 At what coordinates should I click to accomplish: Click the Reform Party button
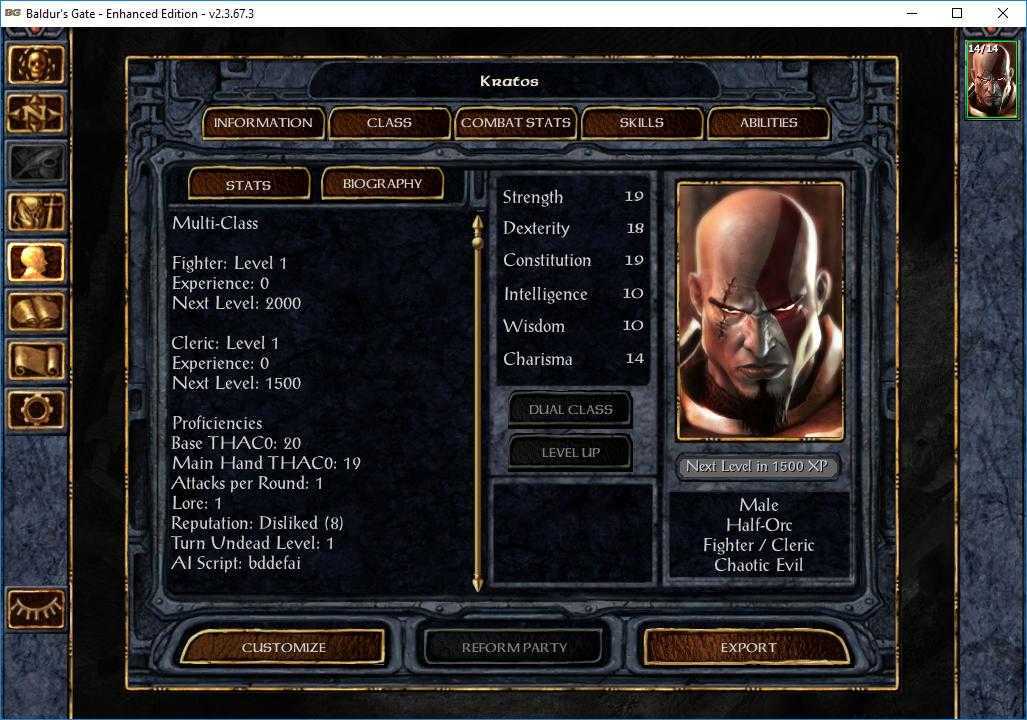coord(514,647)
